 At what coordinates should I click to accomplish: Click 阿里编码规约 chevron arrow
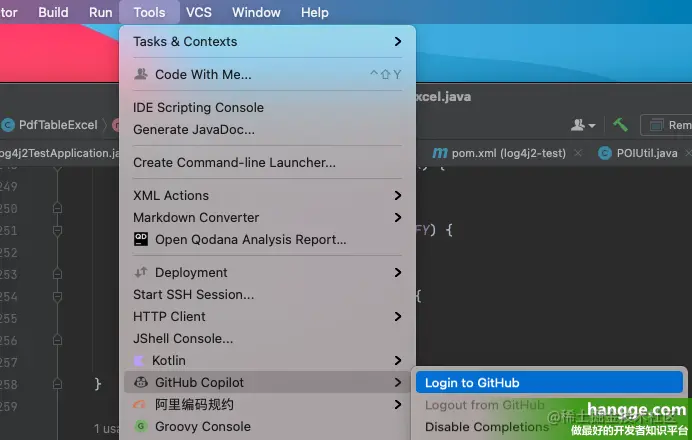tap(398, 405)
